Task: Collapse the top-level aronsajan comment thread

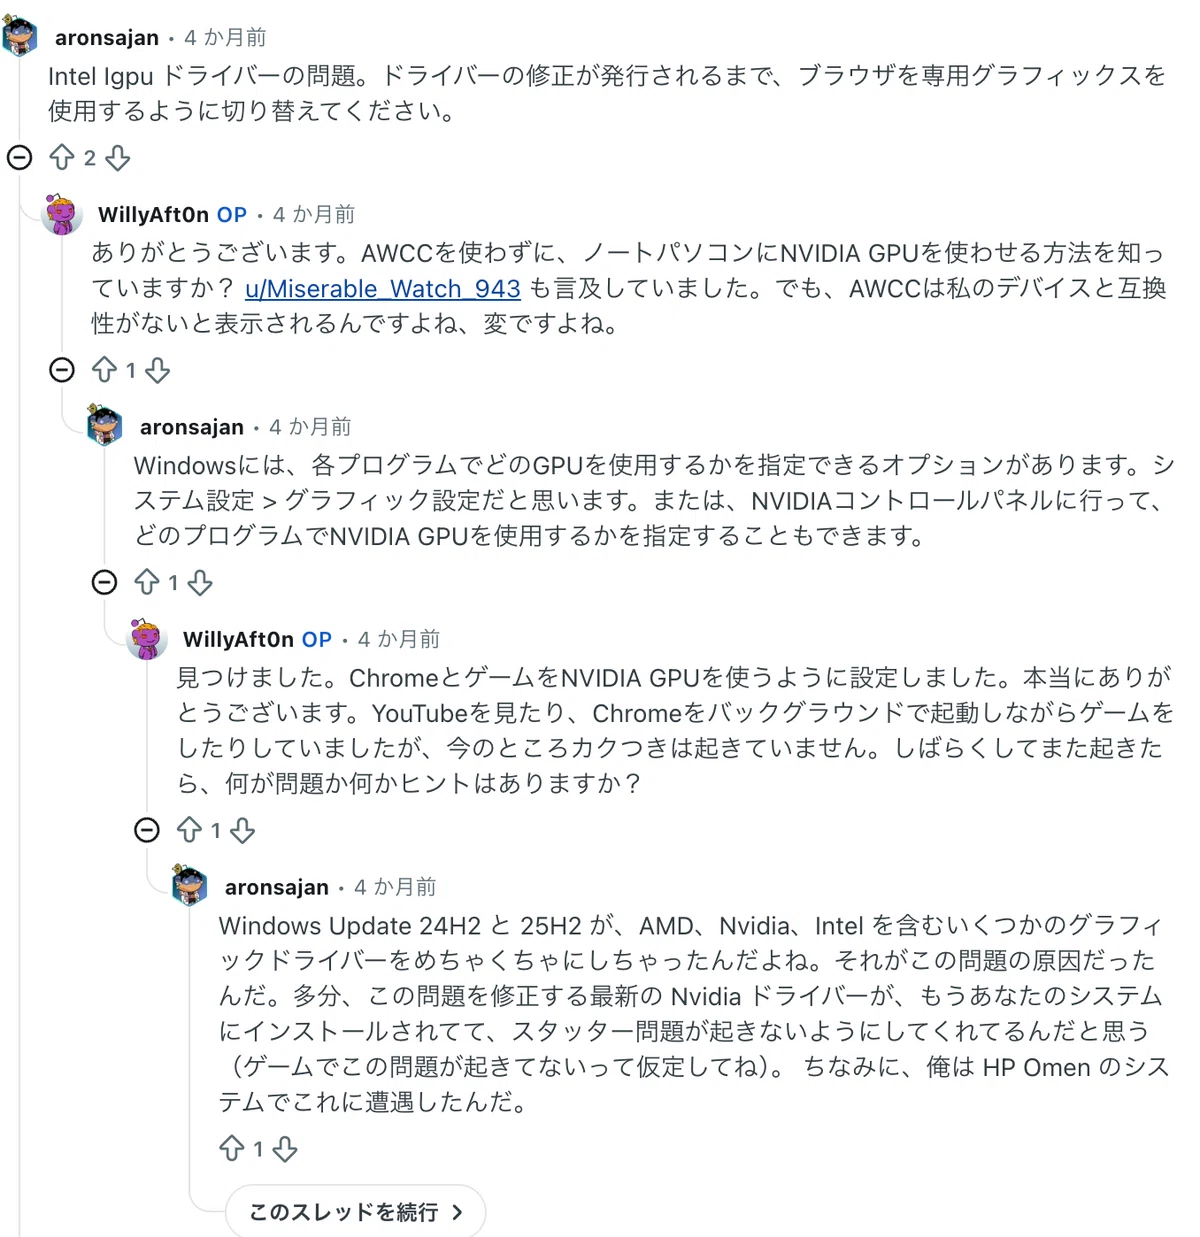Action: 20,158
